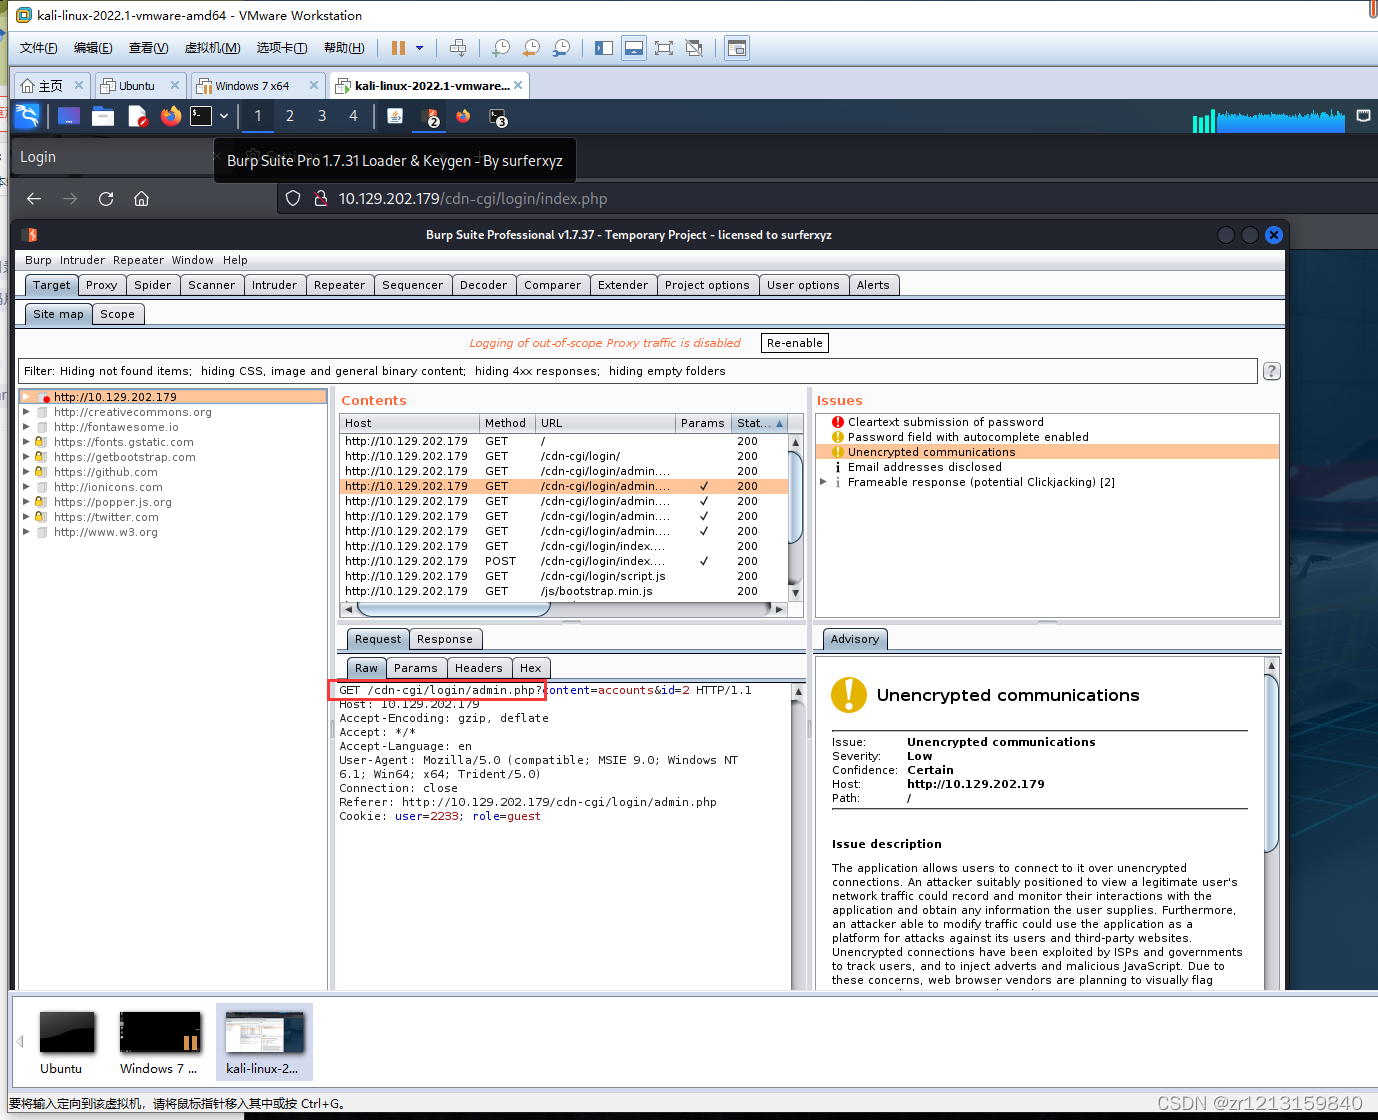This screenshot has height=1120, width=1378.
Task: Click the Java loader taskbar icon
Action: 395,116
